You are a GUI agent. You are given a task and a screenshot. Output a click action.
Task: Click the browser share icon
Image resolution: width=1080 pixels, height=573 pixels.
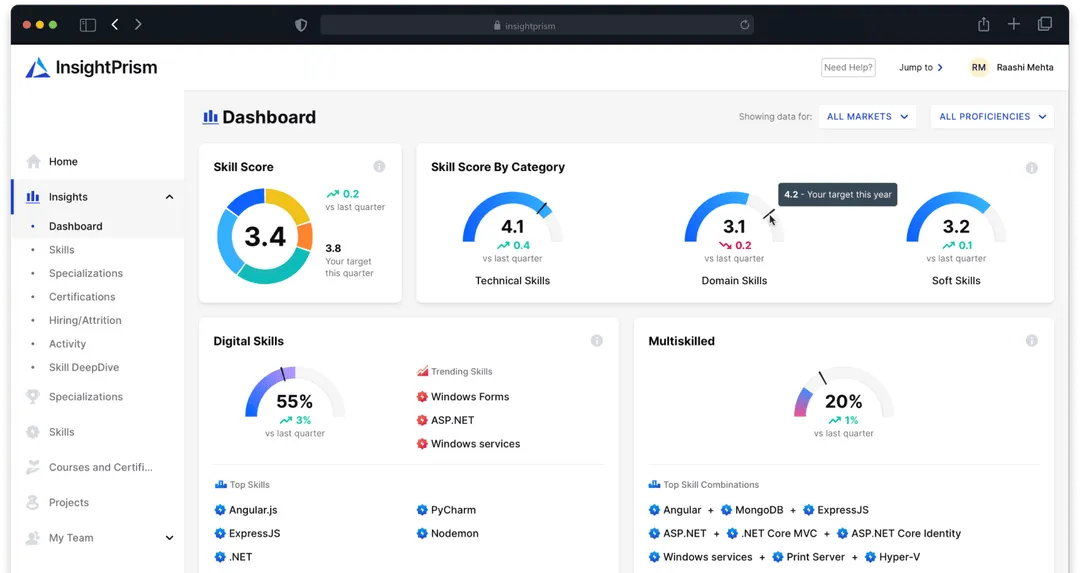click(983, 25)
